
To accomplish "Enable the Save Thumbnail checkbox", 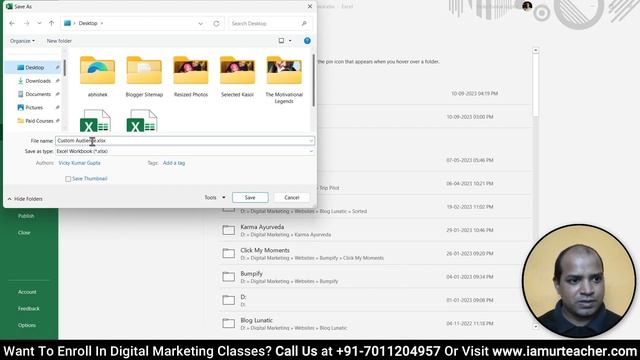I will pyautogui.click(x=68, y=179).
